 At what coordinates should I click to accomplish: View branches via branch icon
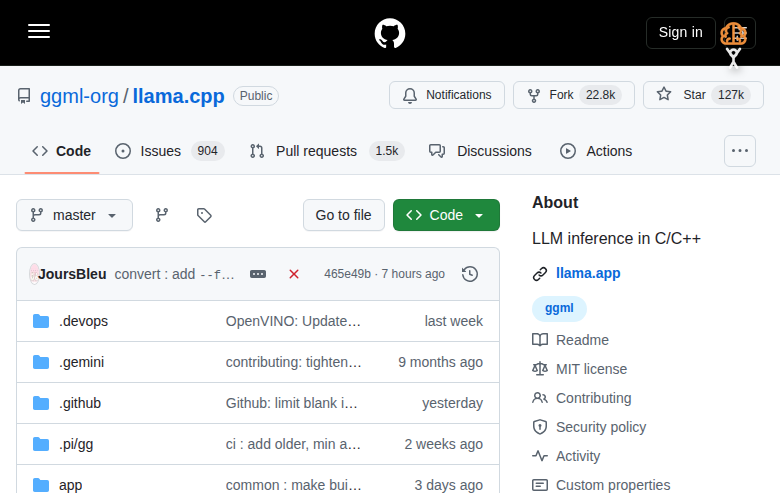[162, 215]
